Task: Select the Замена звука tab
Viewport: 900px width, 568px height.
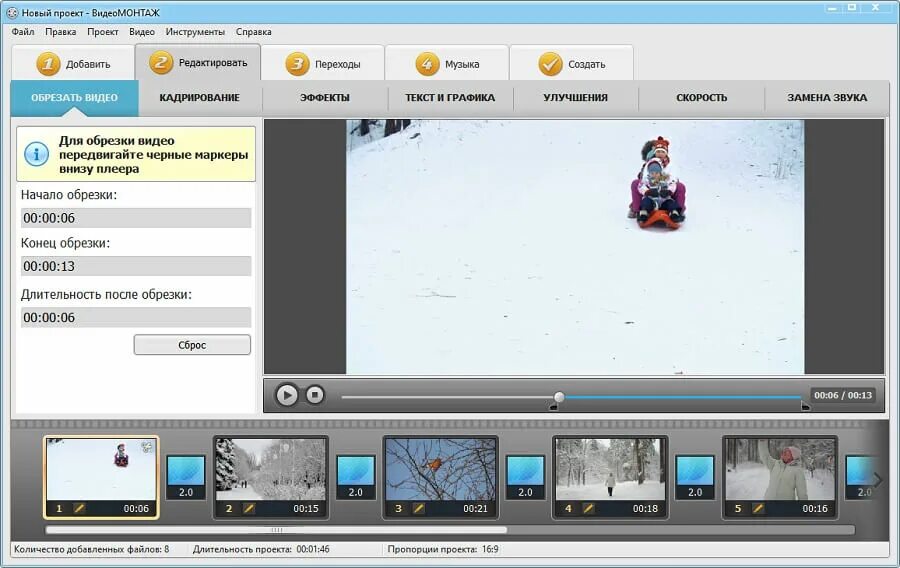Action: pos(827,98)
